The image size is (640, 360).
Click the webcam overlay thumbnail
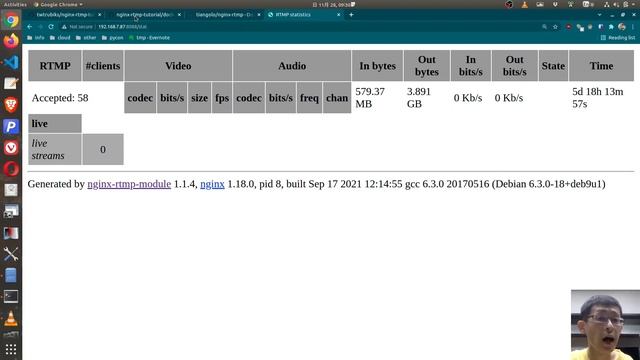click(605, 325)
